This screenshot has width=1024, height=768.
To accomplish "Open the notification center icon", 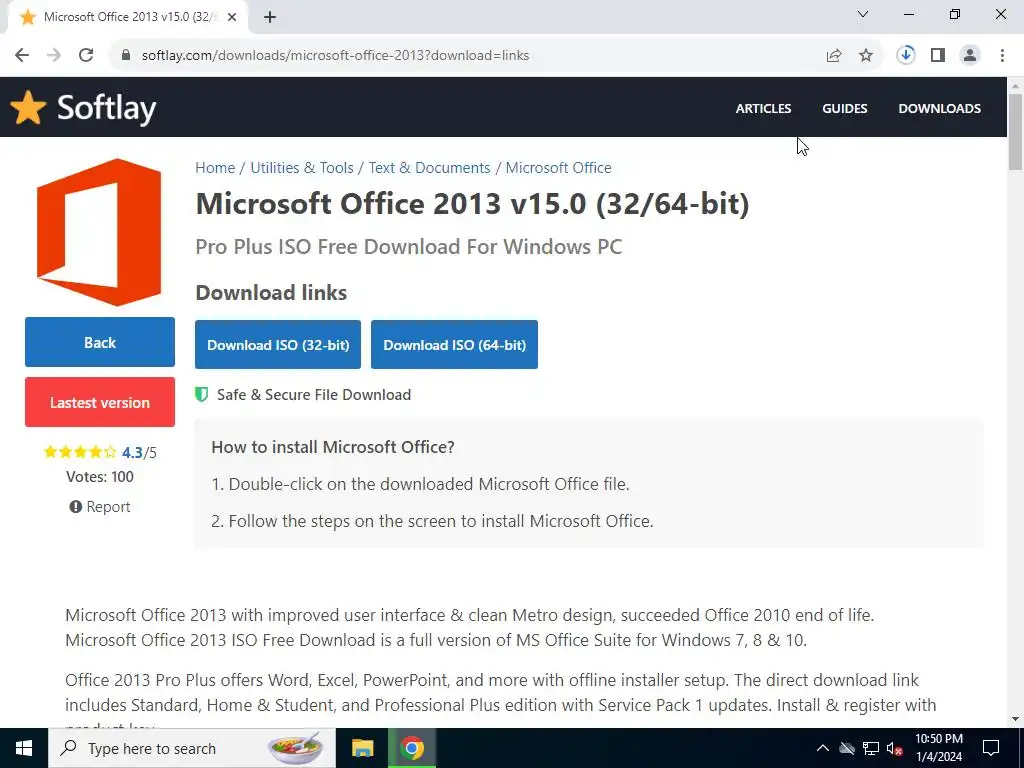I will click(991, 748).
